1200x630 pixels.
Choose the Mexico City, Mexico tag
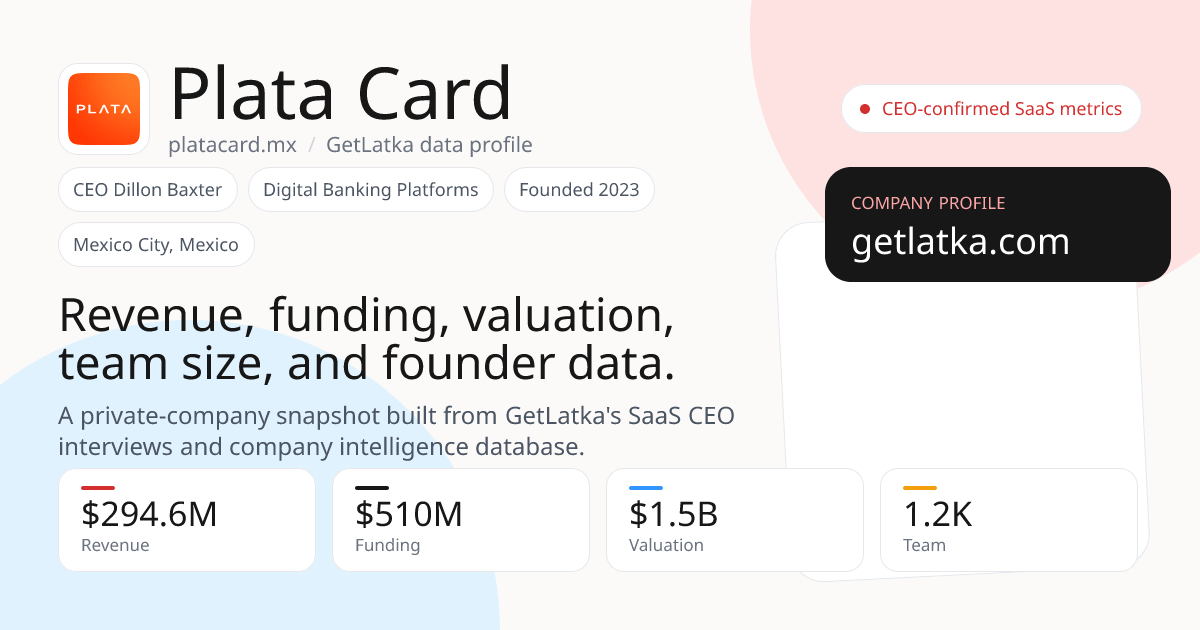click(156, 245)
